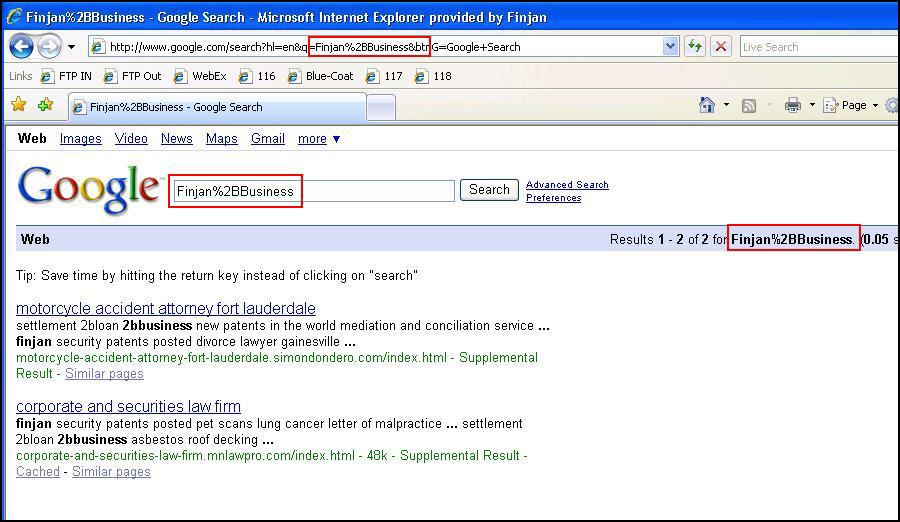
Task: Click the Stop loading icon
Action: point(720,46)
